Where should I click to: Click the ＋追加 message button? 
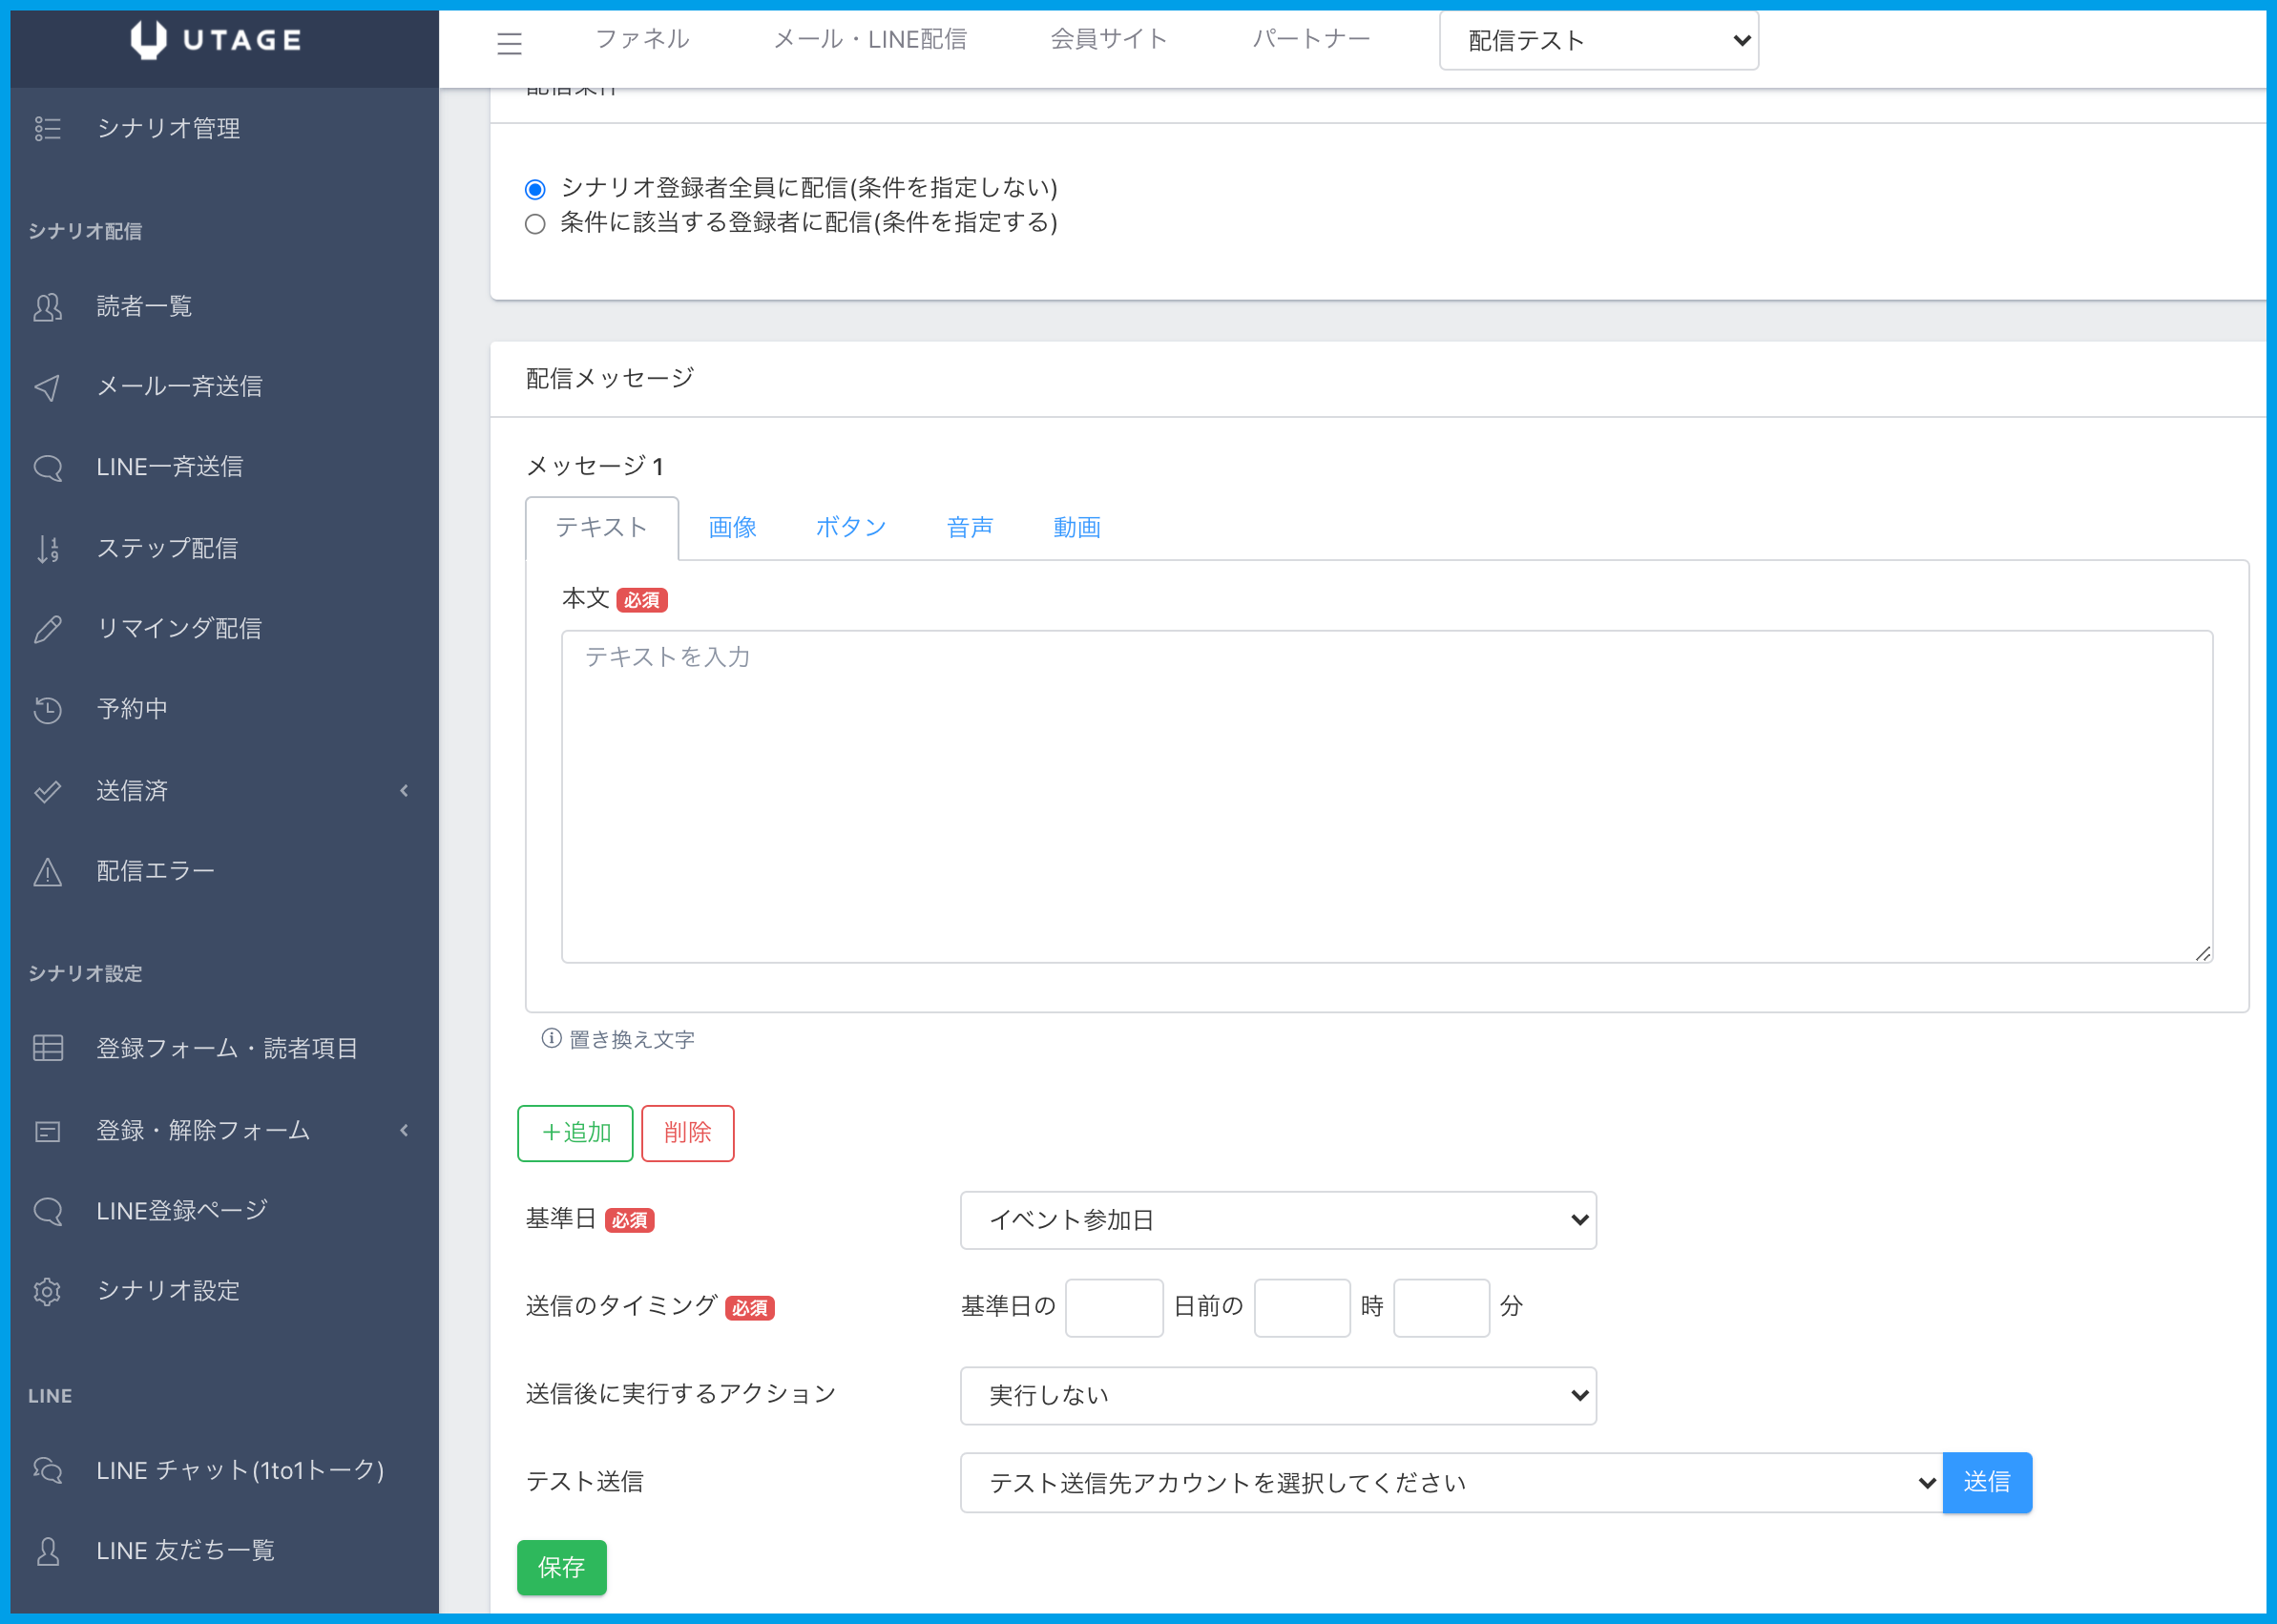click(575, 1133)
